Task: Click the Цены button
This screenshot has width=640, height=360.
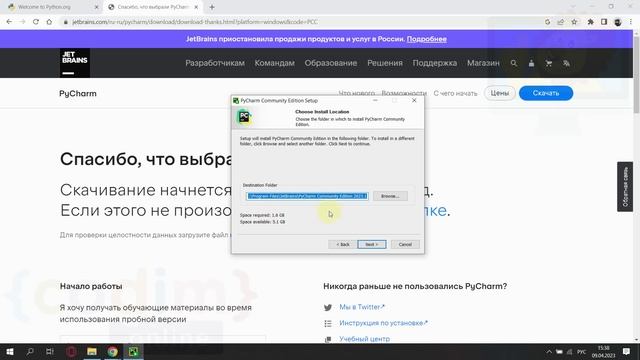Action: click(x=500, y=93)
